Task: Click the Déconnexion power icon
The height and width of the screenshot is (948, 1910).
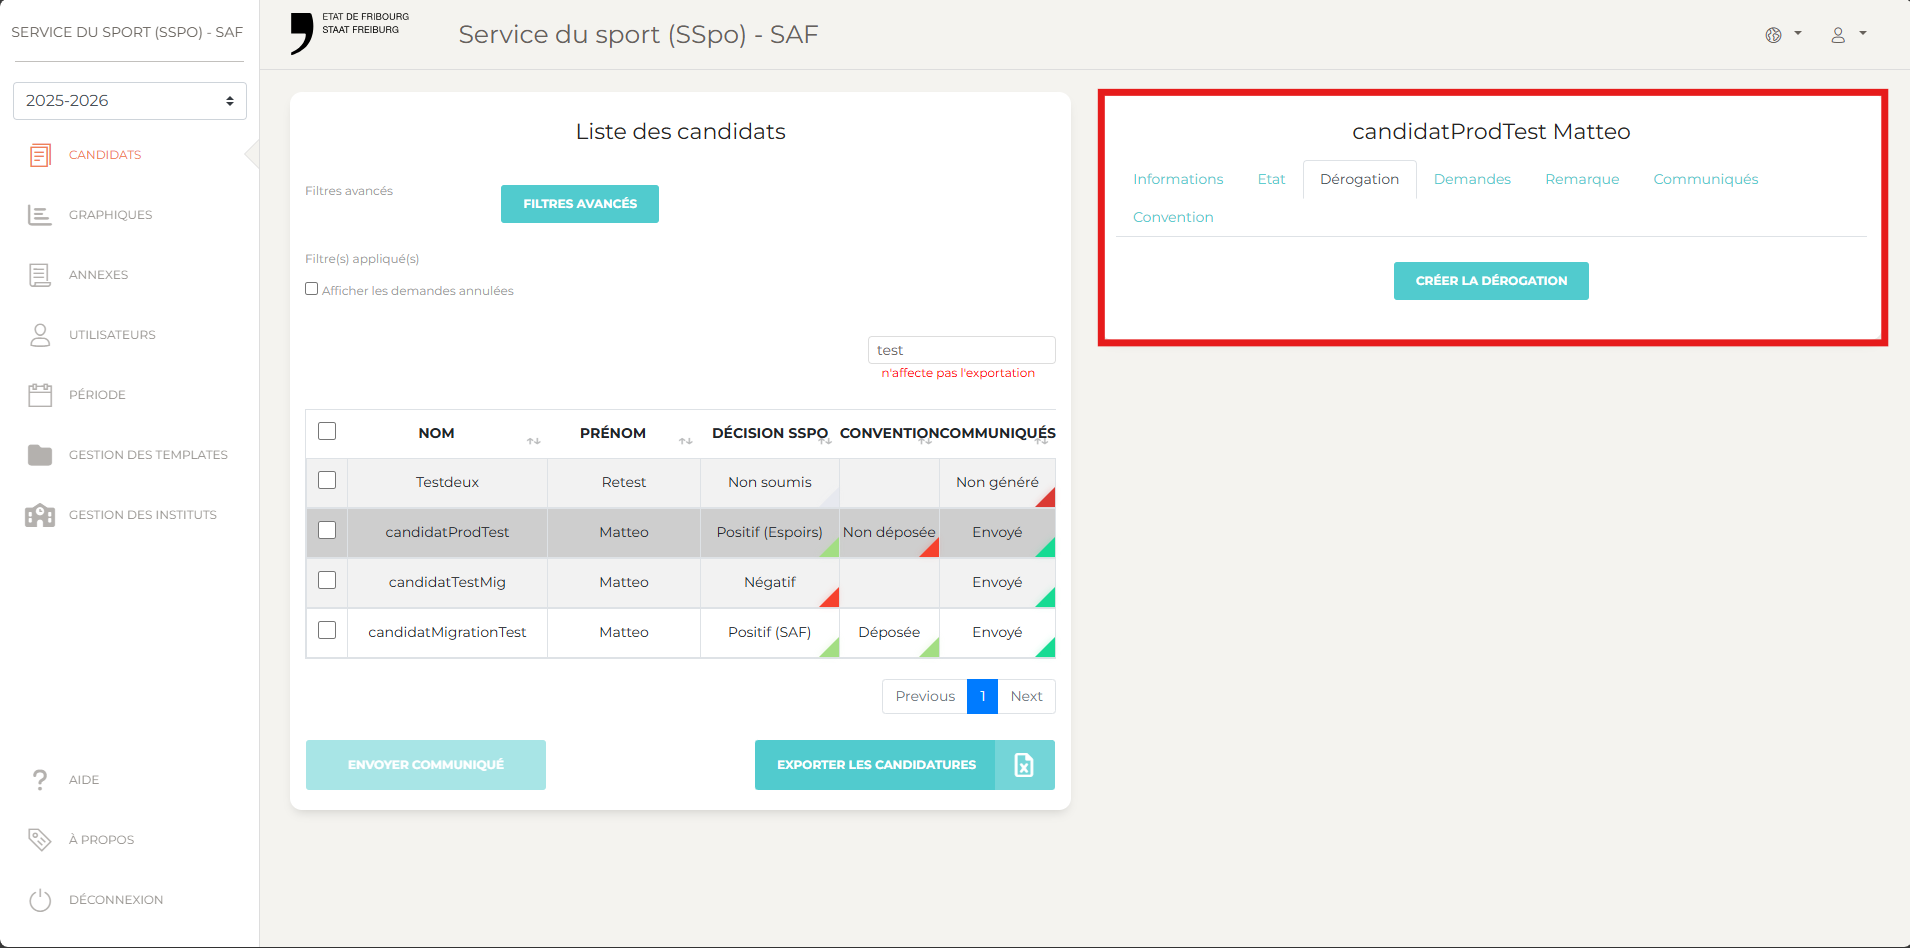Action: (x=40, y=900)
